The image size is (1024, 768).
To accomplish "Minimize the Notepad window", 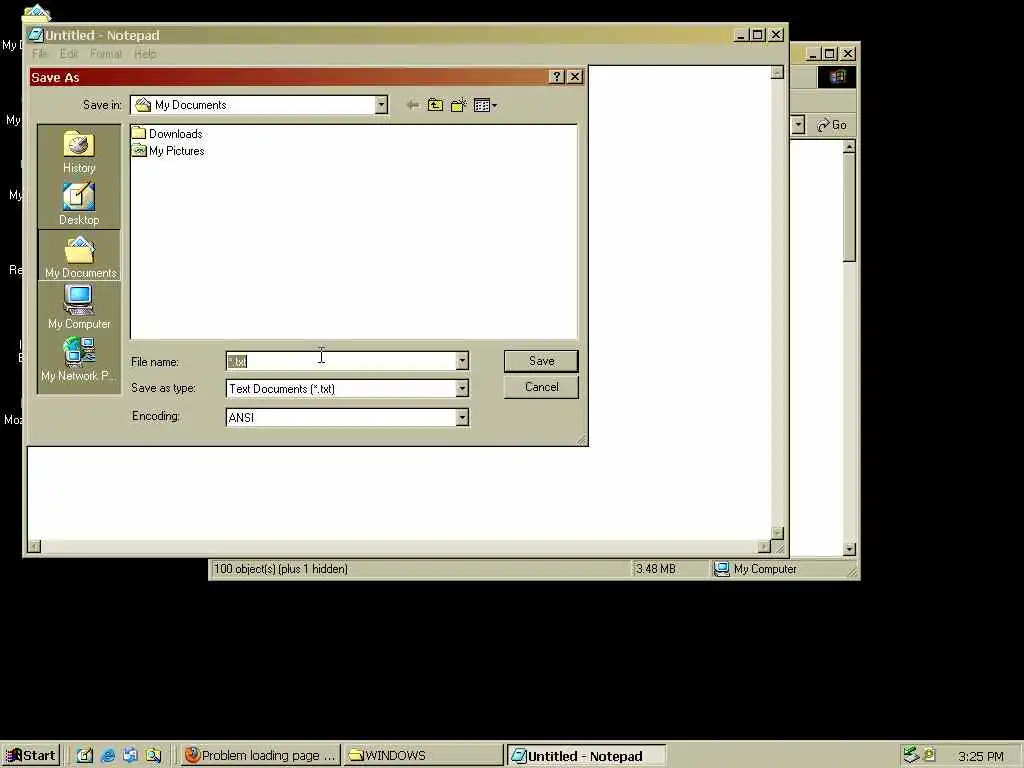I will click(741, 35).
